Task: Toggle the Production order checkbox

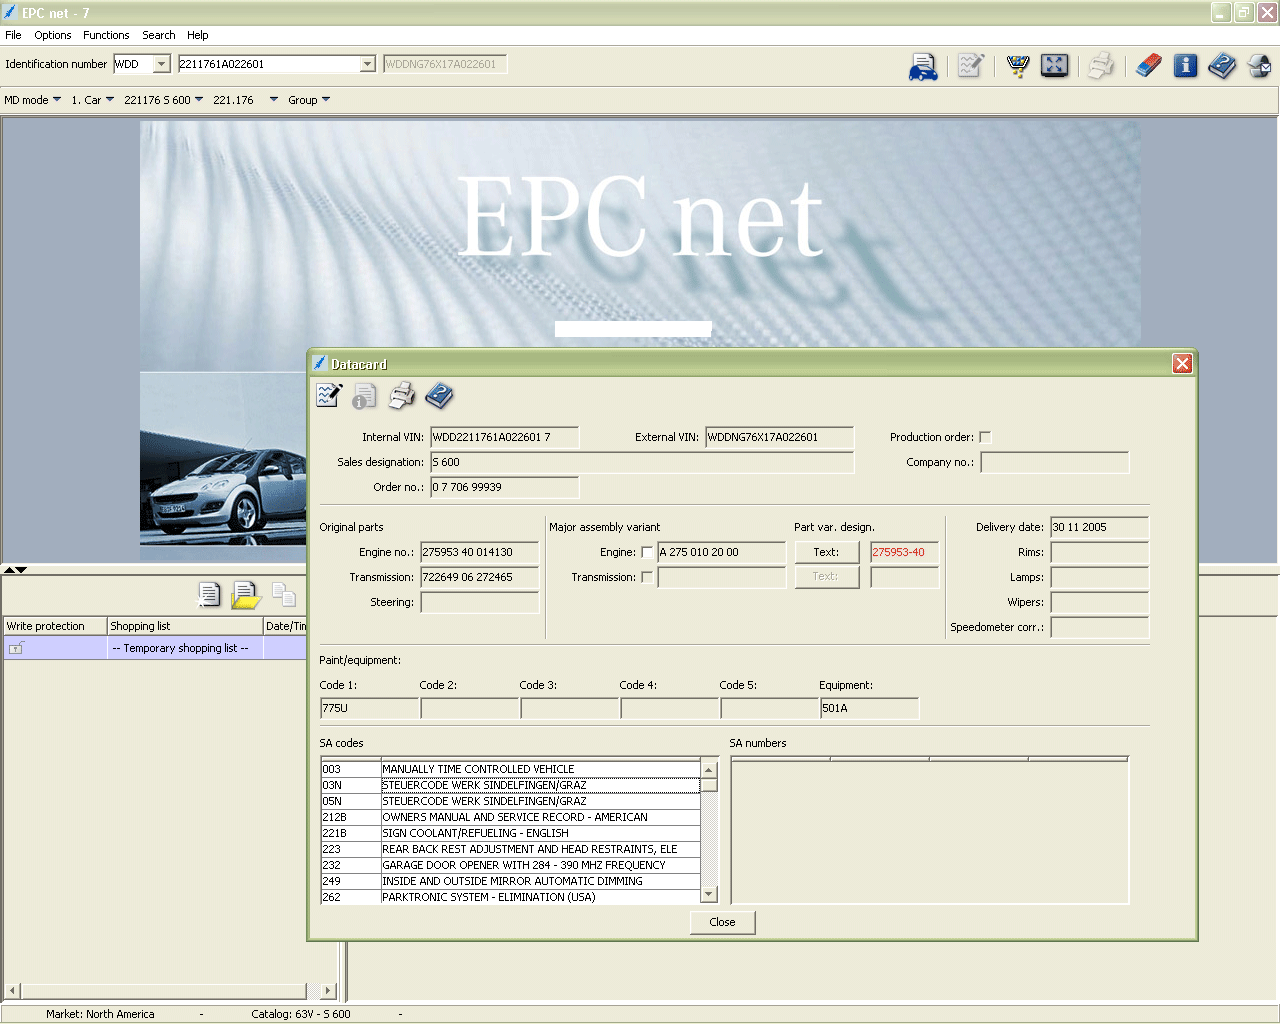Action: 985,437
